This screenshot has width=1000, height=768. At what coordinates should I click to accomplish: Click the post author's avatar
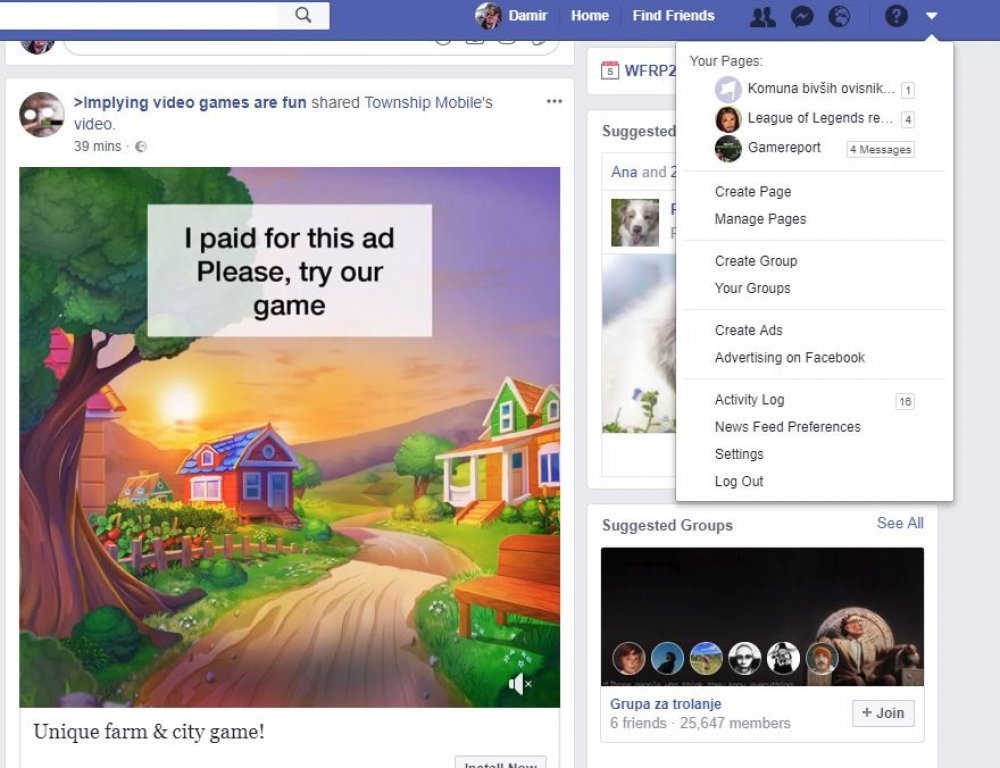click(x=41, y=115)
